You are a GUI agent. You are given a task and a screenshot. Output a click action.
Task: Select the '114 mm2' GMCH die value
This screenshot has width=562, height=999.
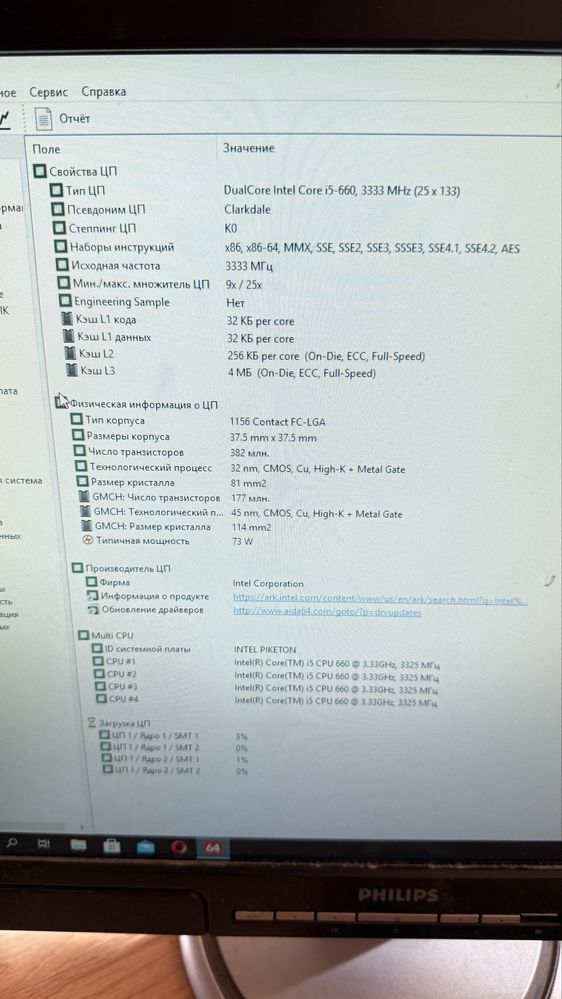click(x=252, y=528)
